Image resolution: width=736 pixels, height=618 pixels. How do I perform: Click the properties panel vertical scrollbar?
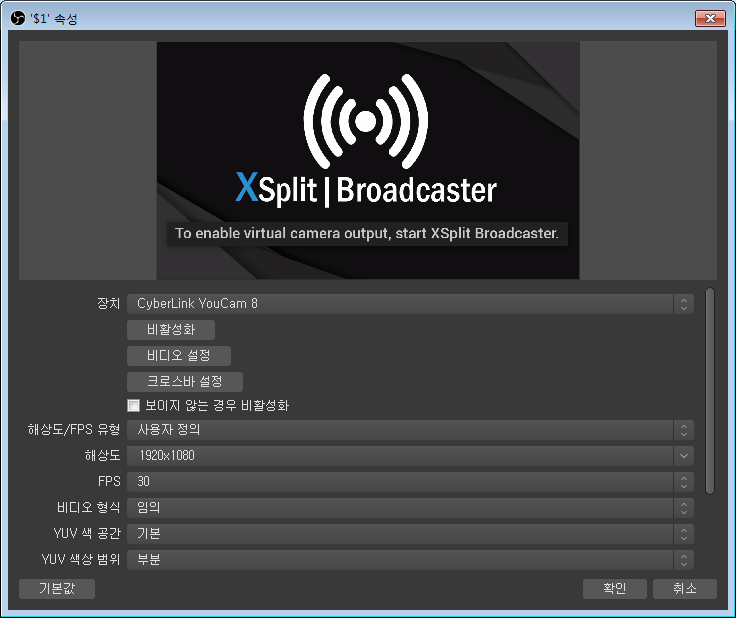pos(710,391)
